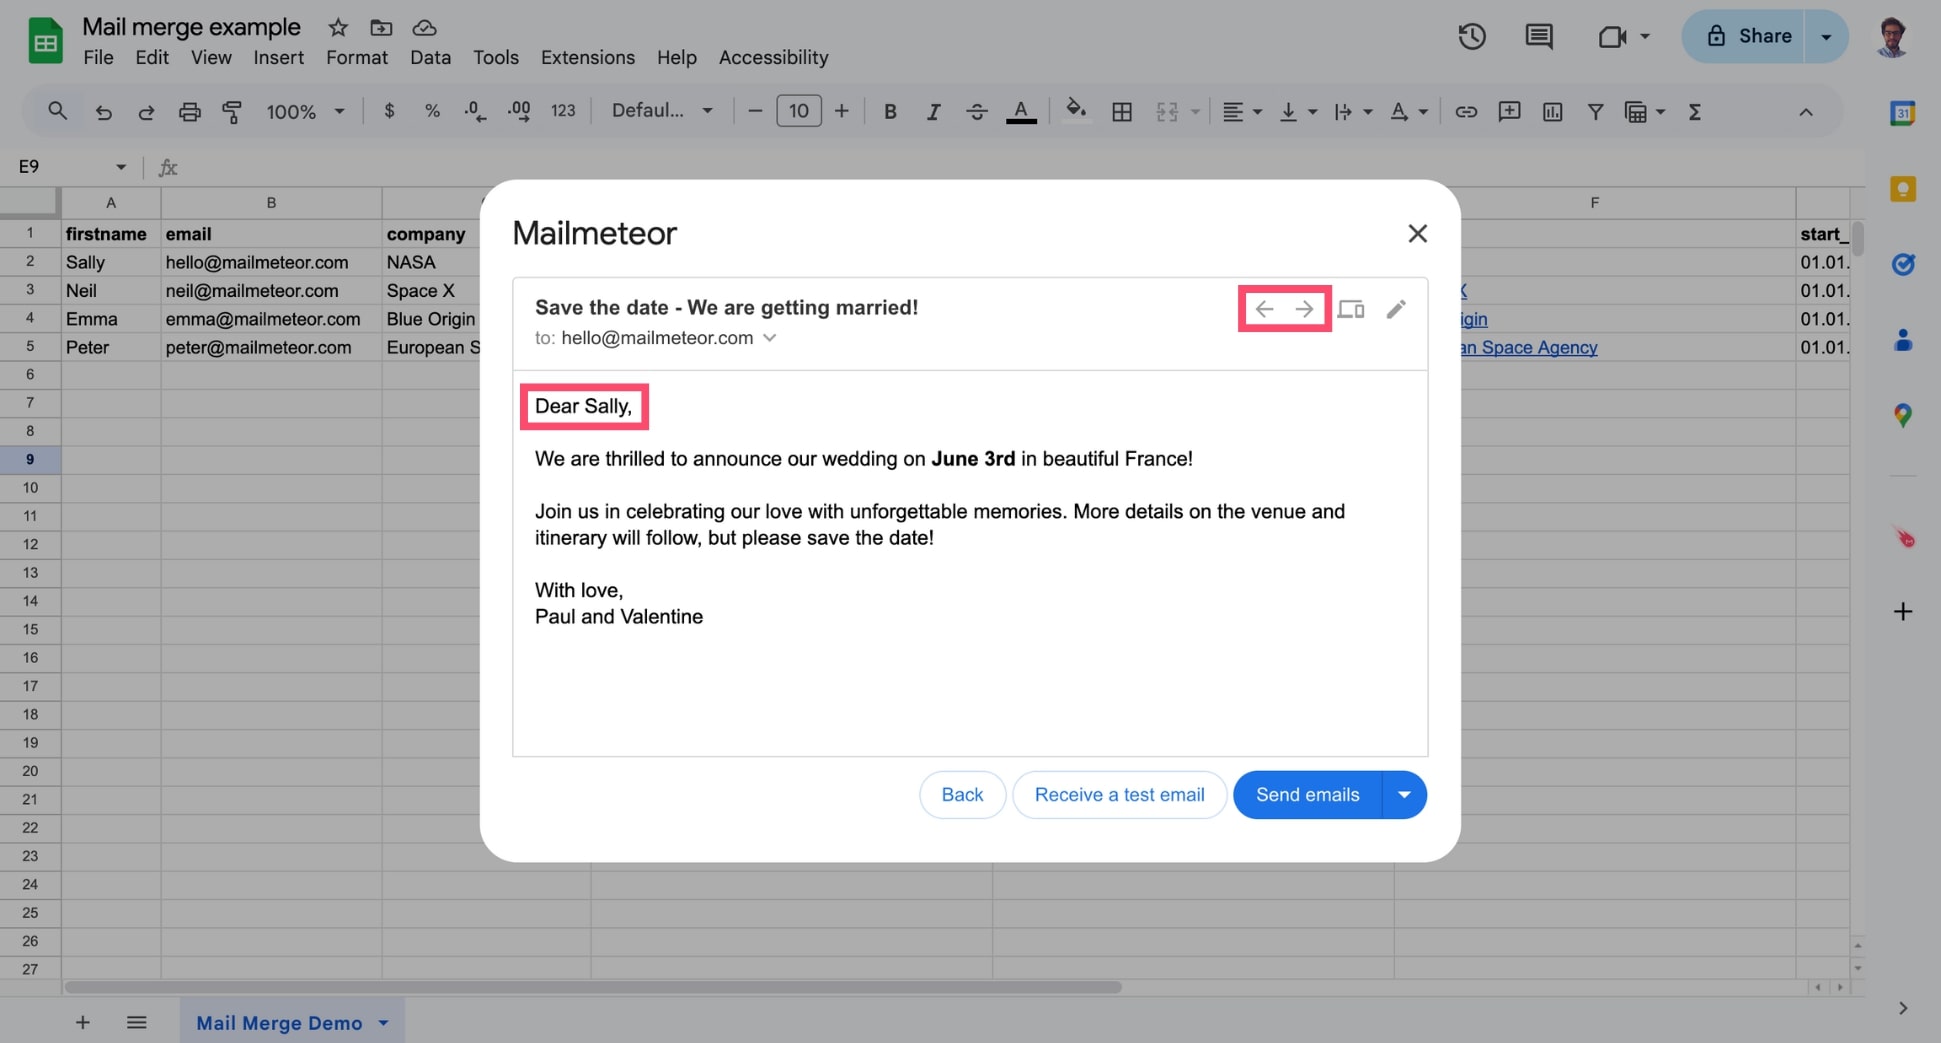Open Google Keep from the right sidebar

pos(1904,188)
